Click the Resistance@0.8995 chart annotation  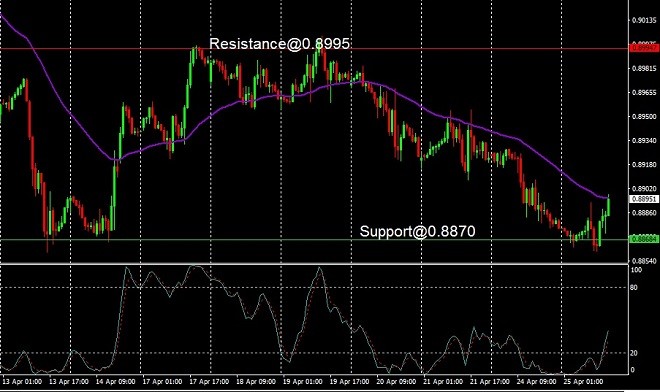click(x=279, y=43)
